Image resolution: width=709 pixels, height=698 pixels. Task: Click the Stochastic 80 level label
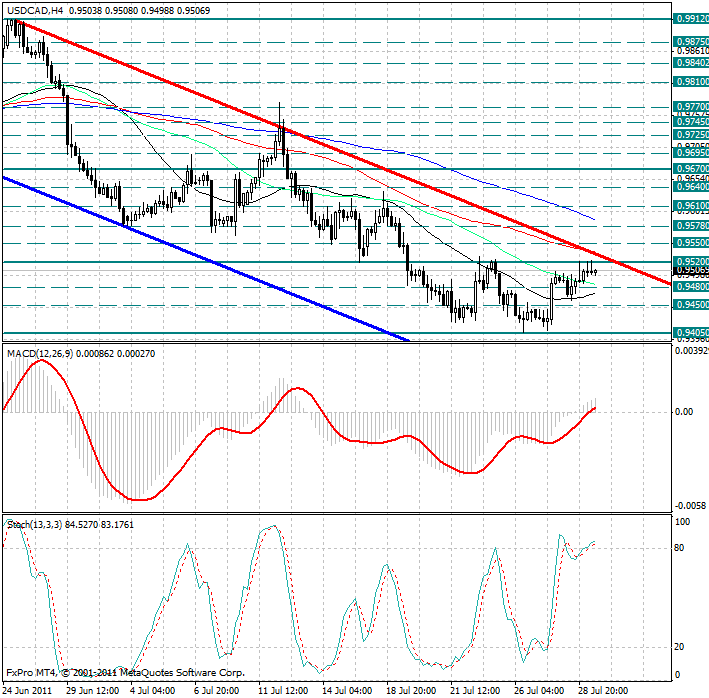click(x=683, y=548)
